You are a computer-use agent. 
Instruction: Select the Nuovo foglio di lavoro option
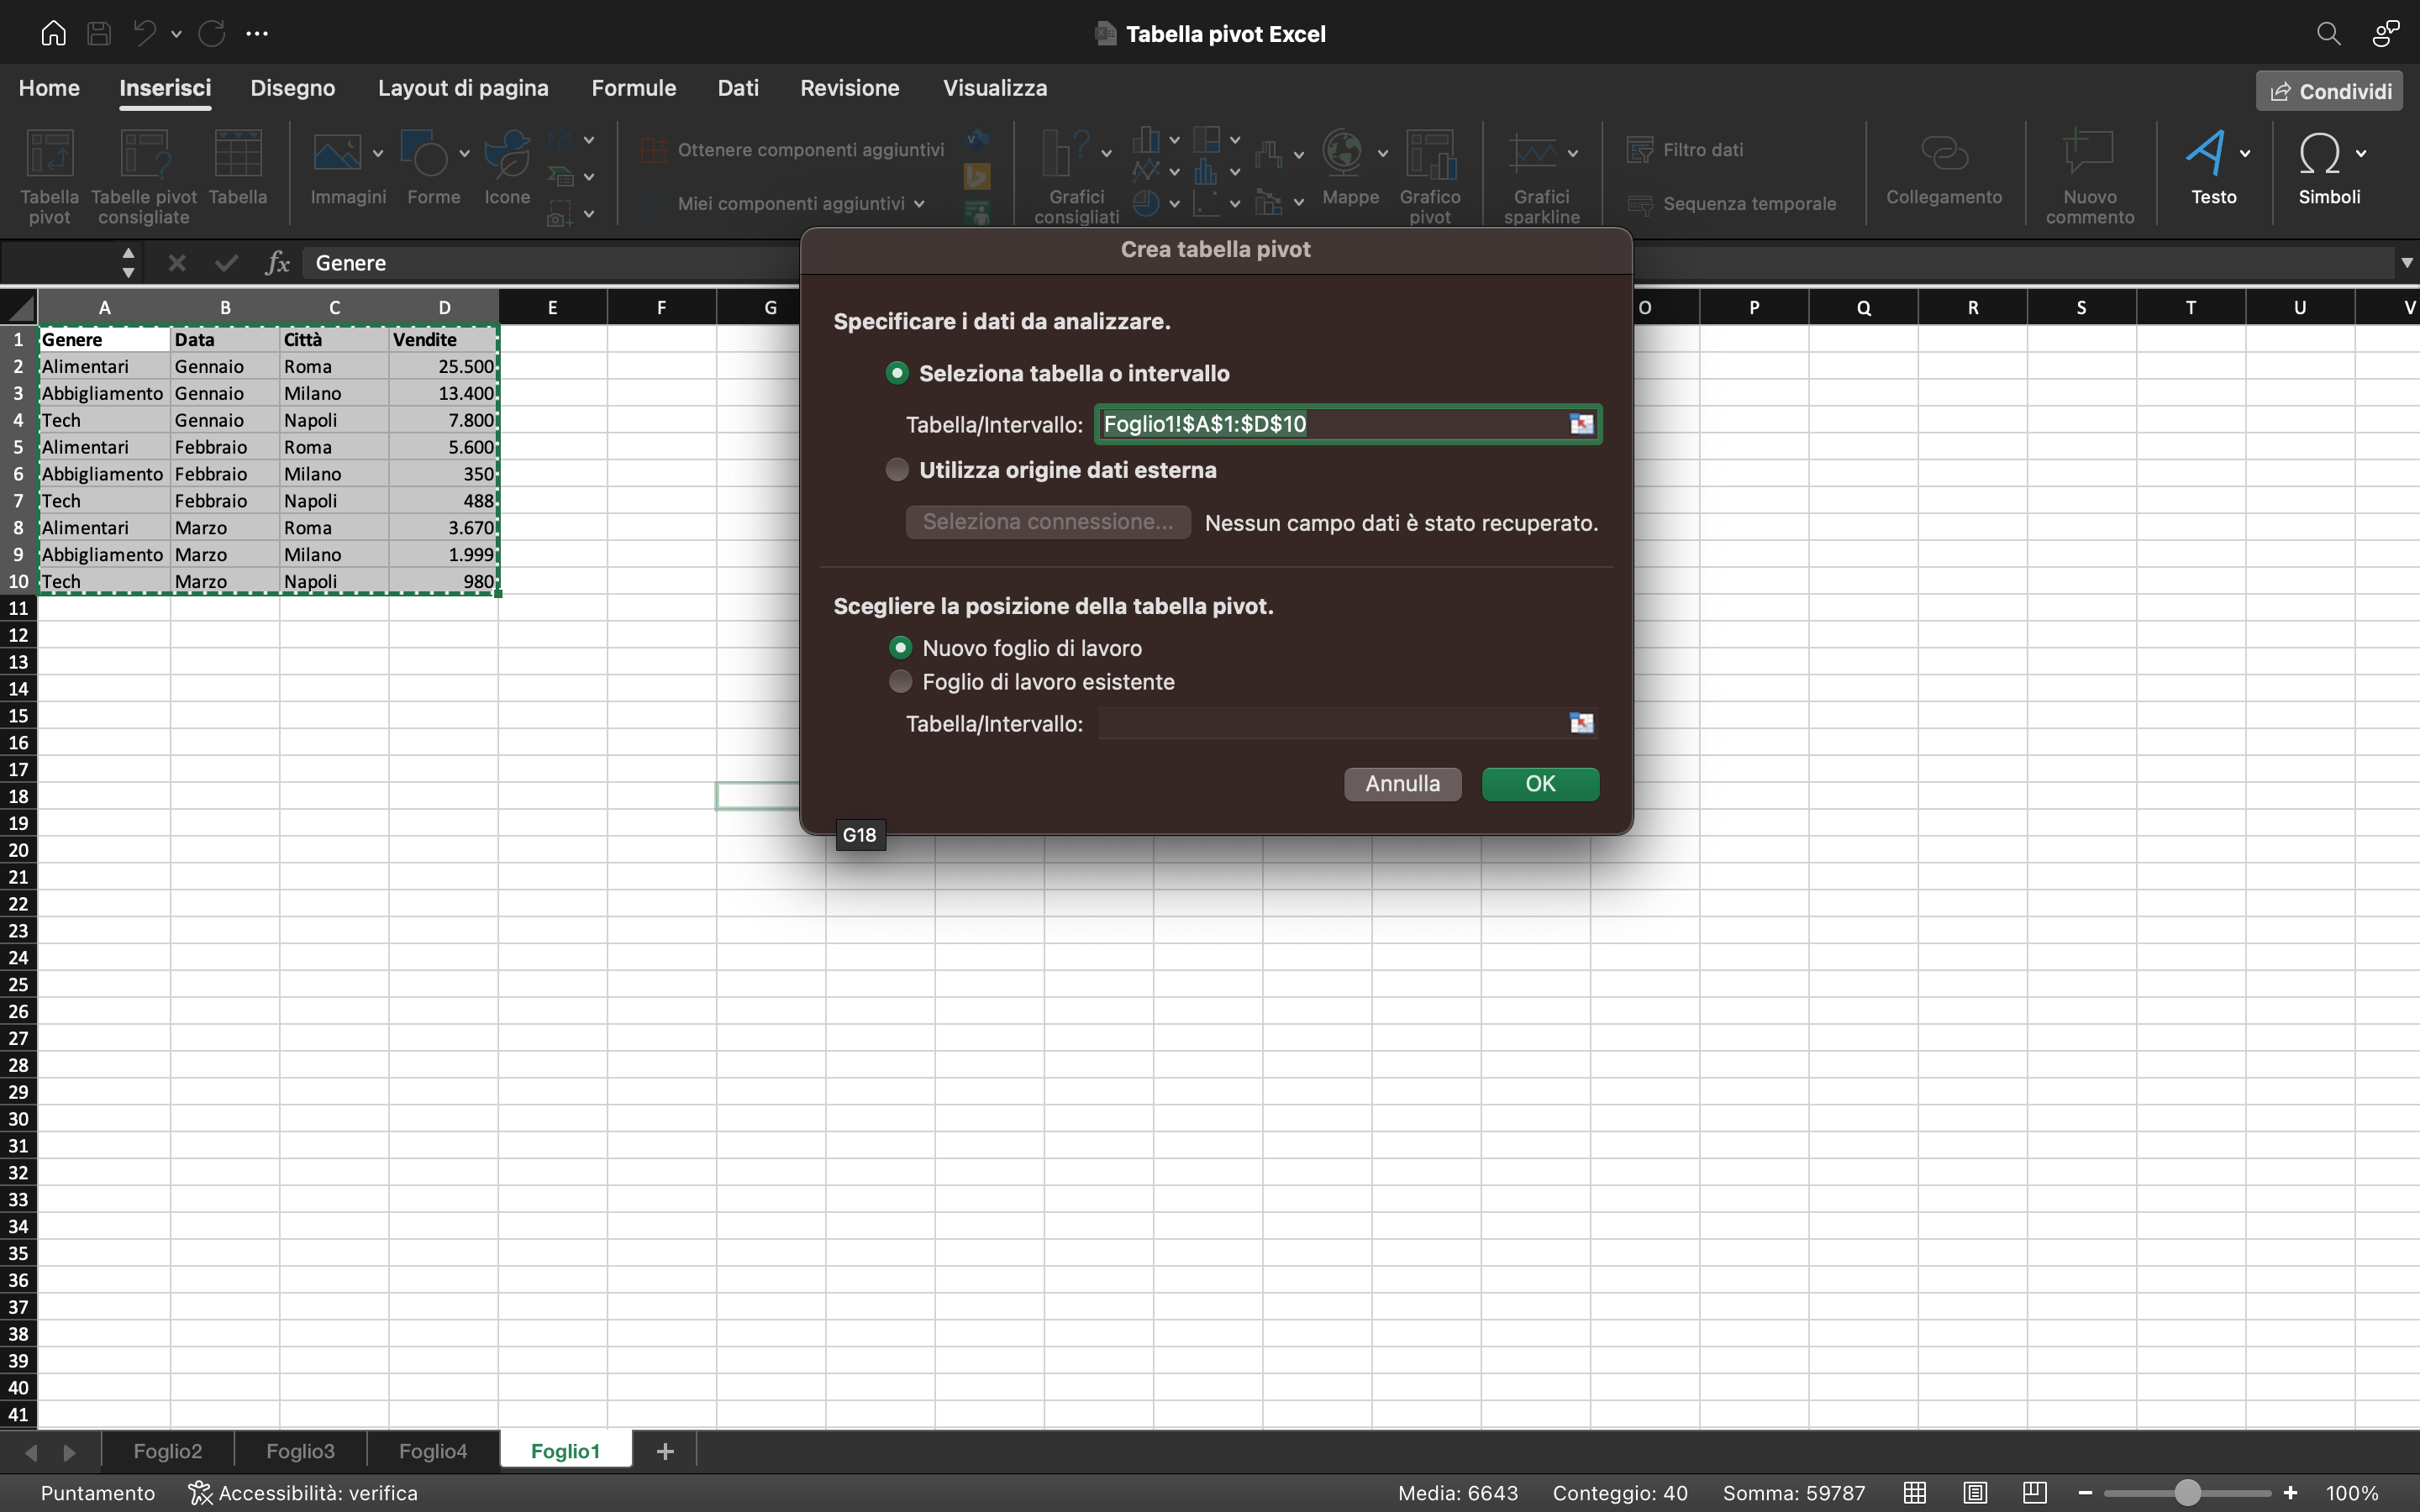coord(899,647)
